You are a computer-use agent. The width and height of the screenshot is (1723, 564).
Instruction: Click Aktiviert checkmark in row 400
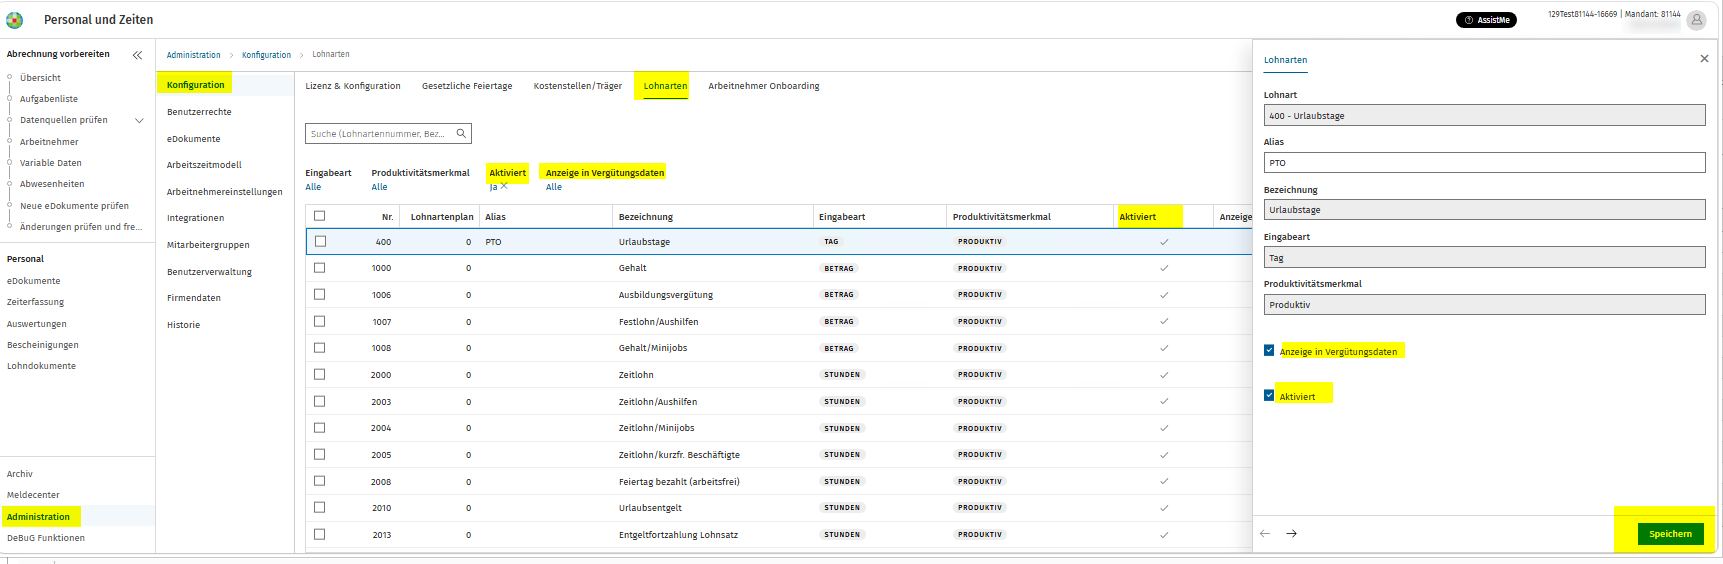point(1164,242)
